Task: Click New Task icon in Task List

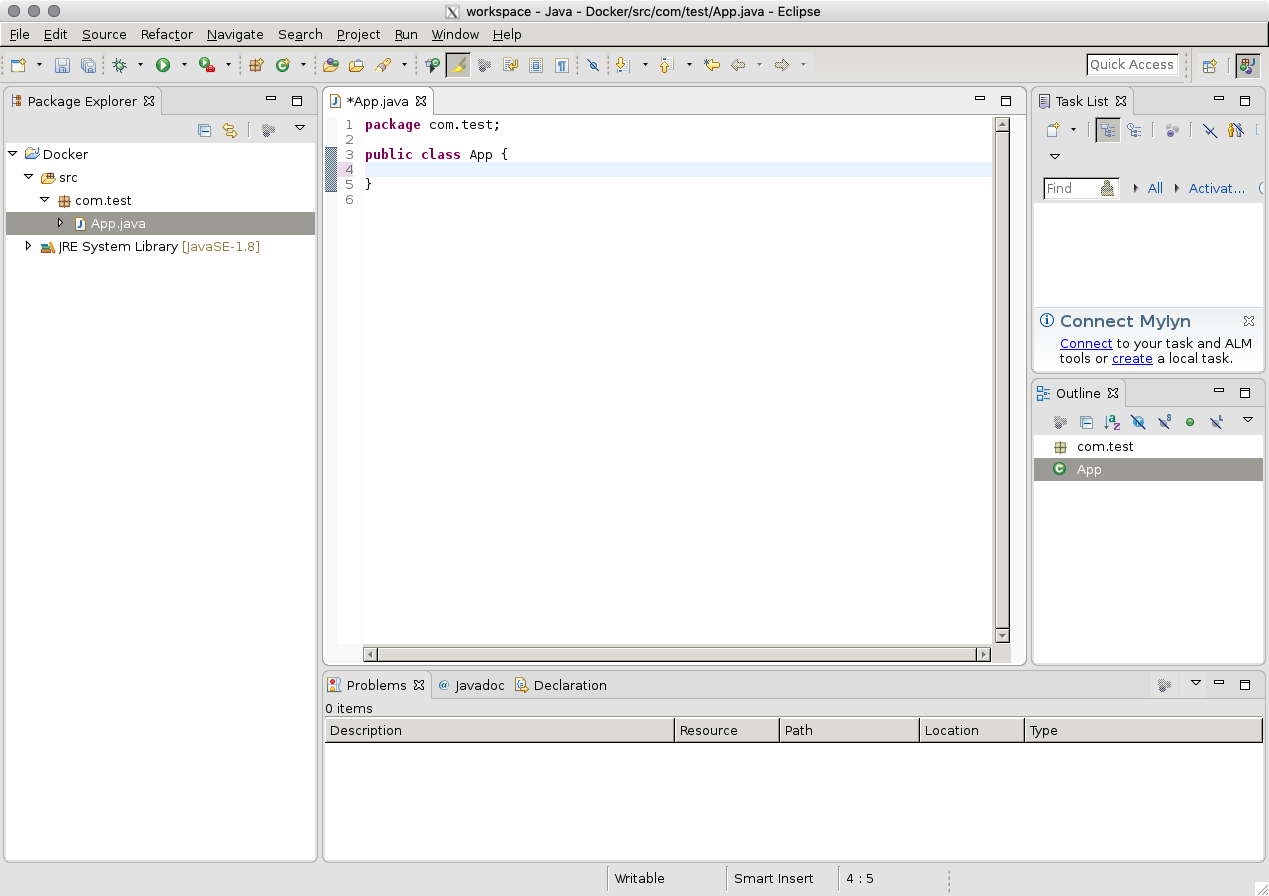Action: click(x=1053, y=130)
